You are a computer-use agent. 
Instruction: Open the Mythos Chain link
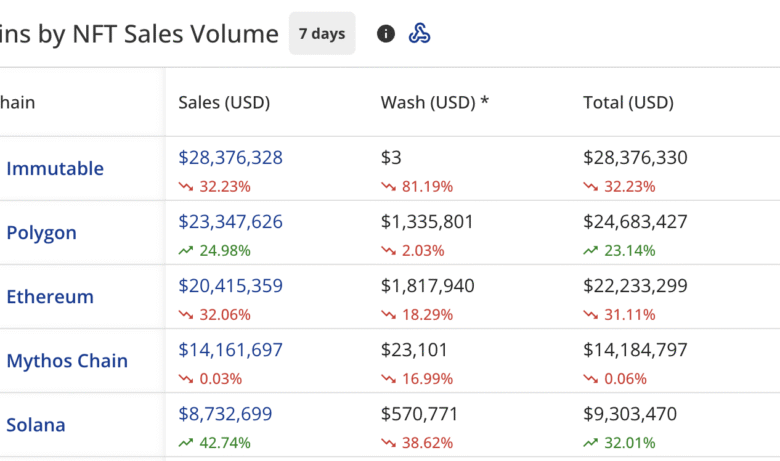[67, 361]
